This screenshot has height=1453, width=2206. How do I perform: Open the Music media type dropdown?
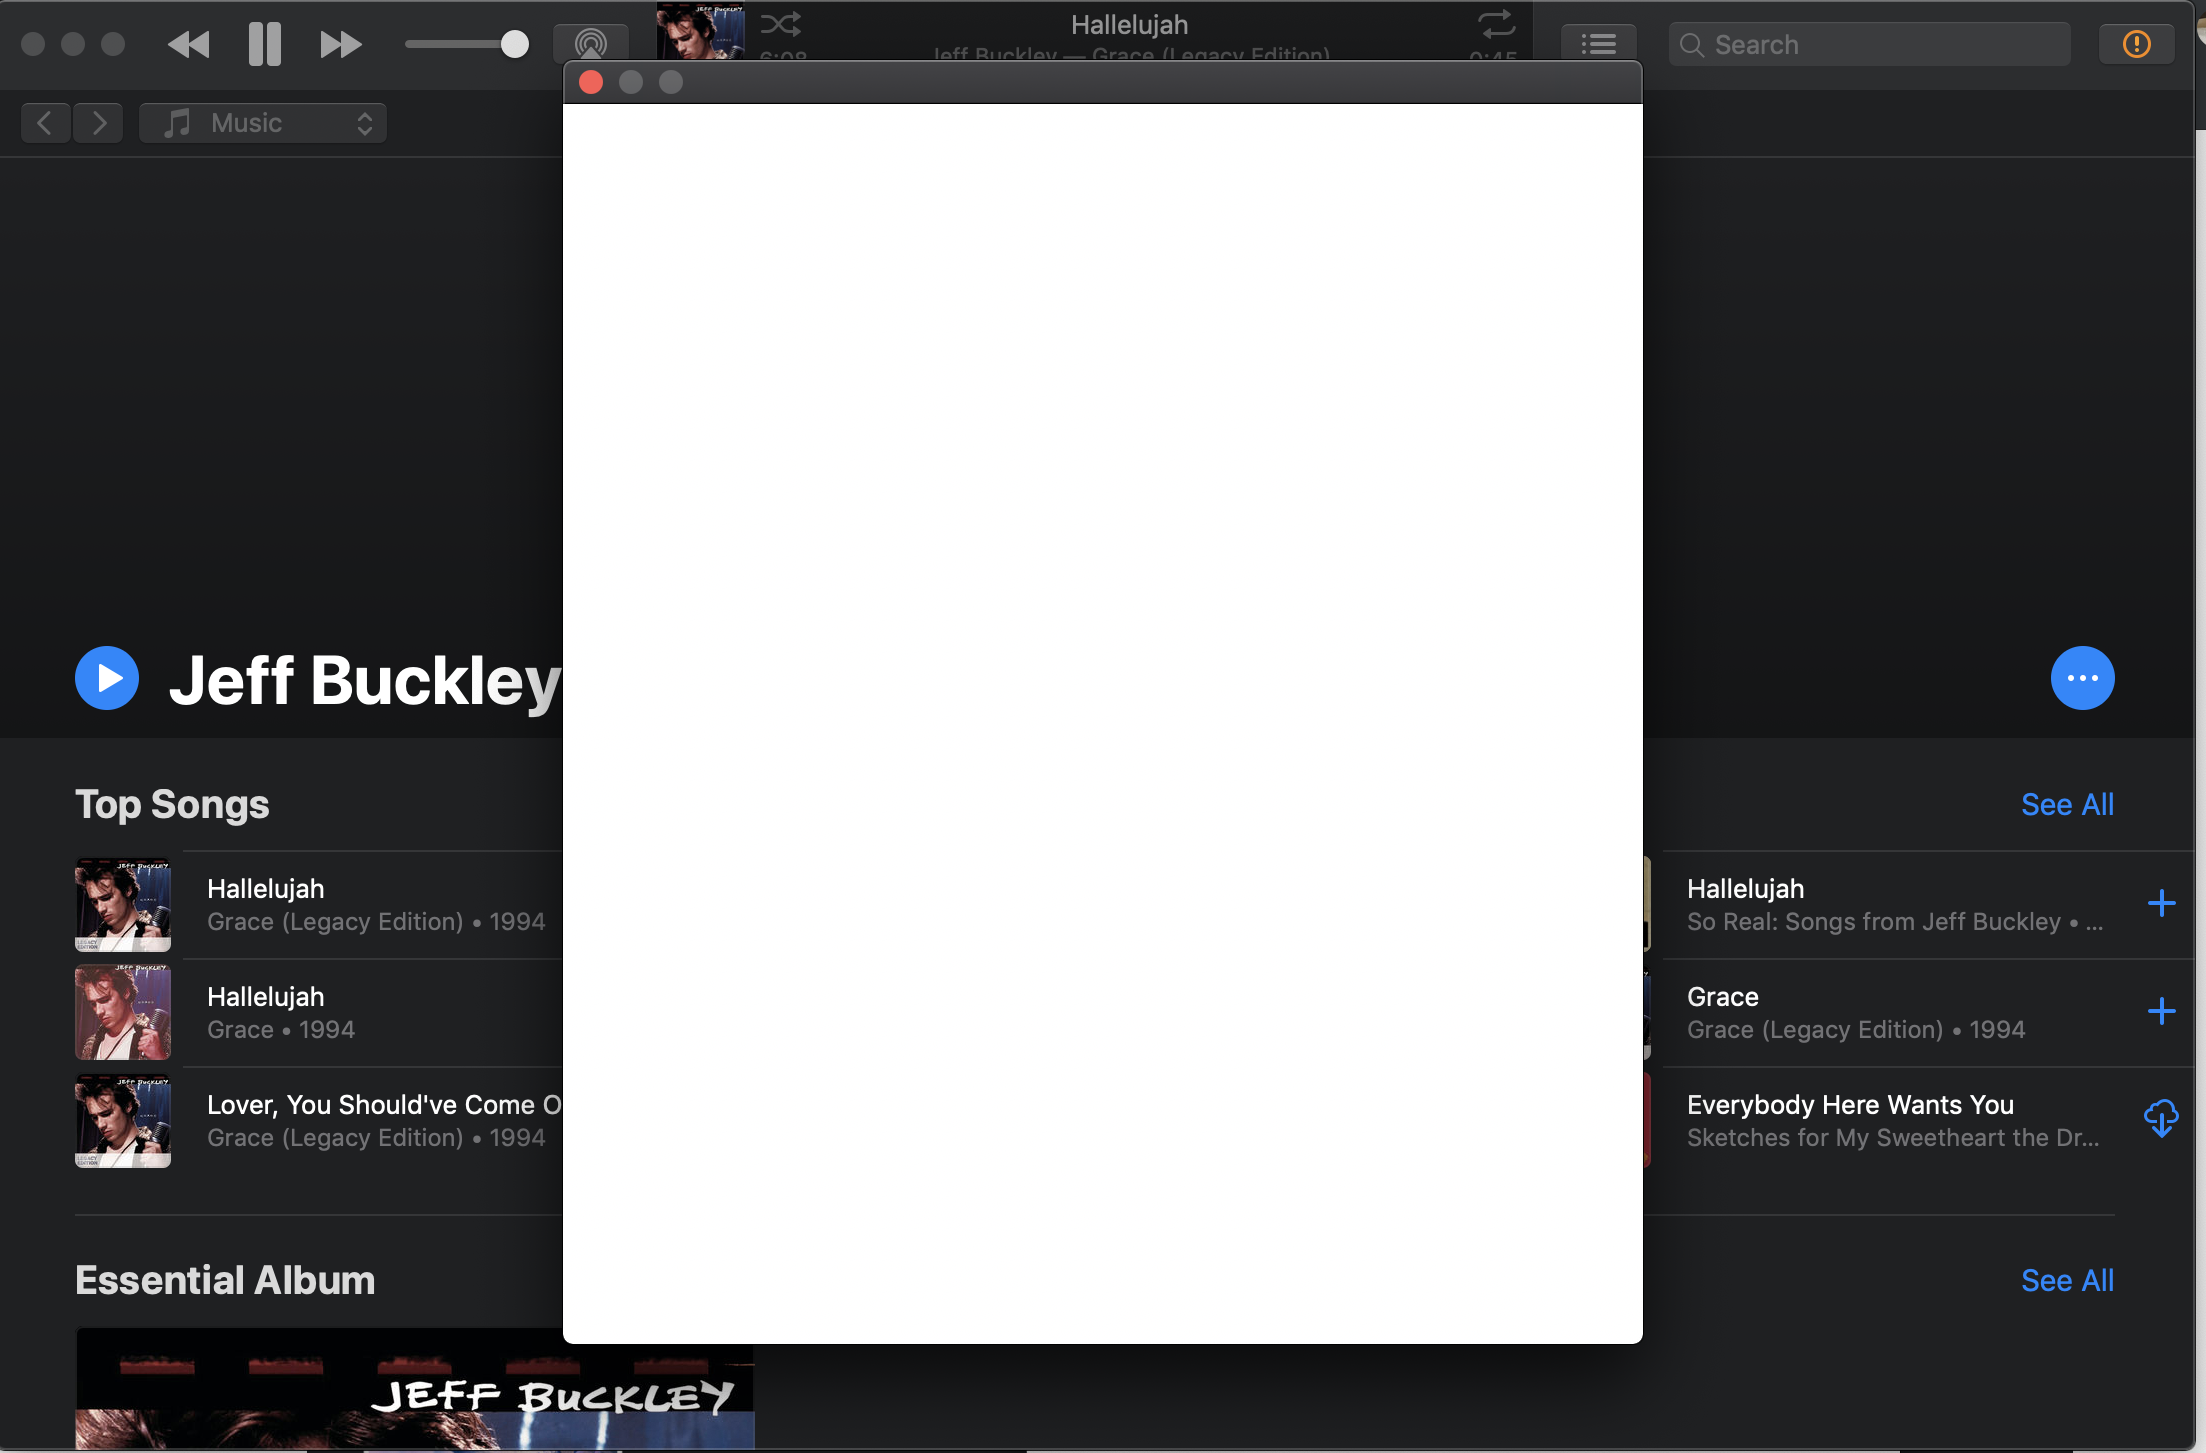pyautogui.click(x=263, y=123)
